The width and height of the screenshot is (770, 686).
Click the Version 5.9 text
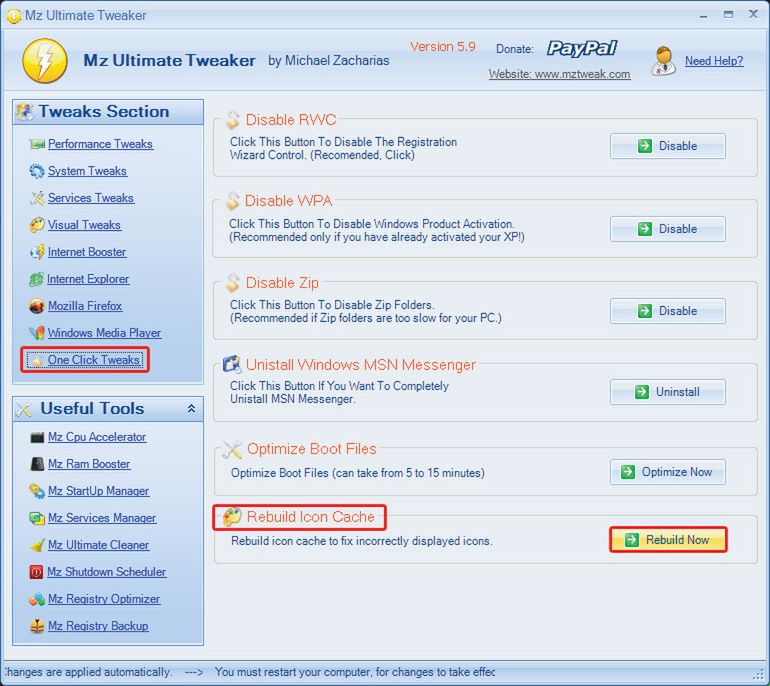click(x=443, y=47)
